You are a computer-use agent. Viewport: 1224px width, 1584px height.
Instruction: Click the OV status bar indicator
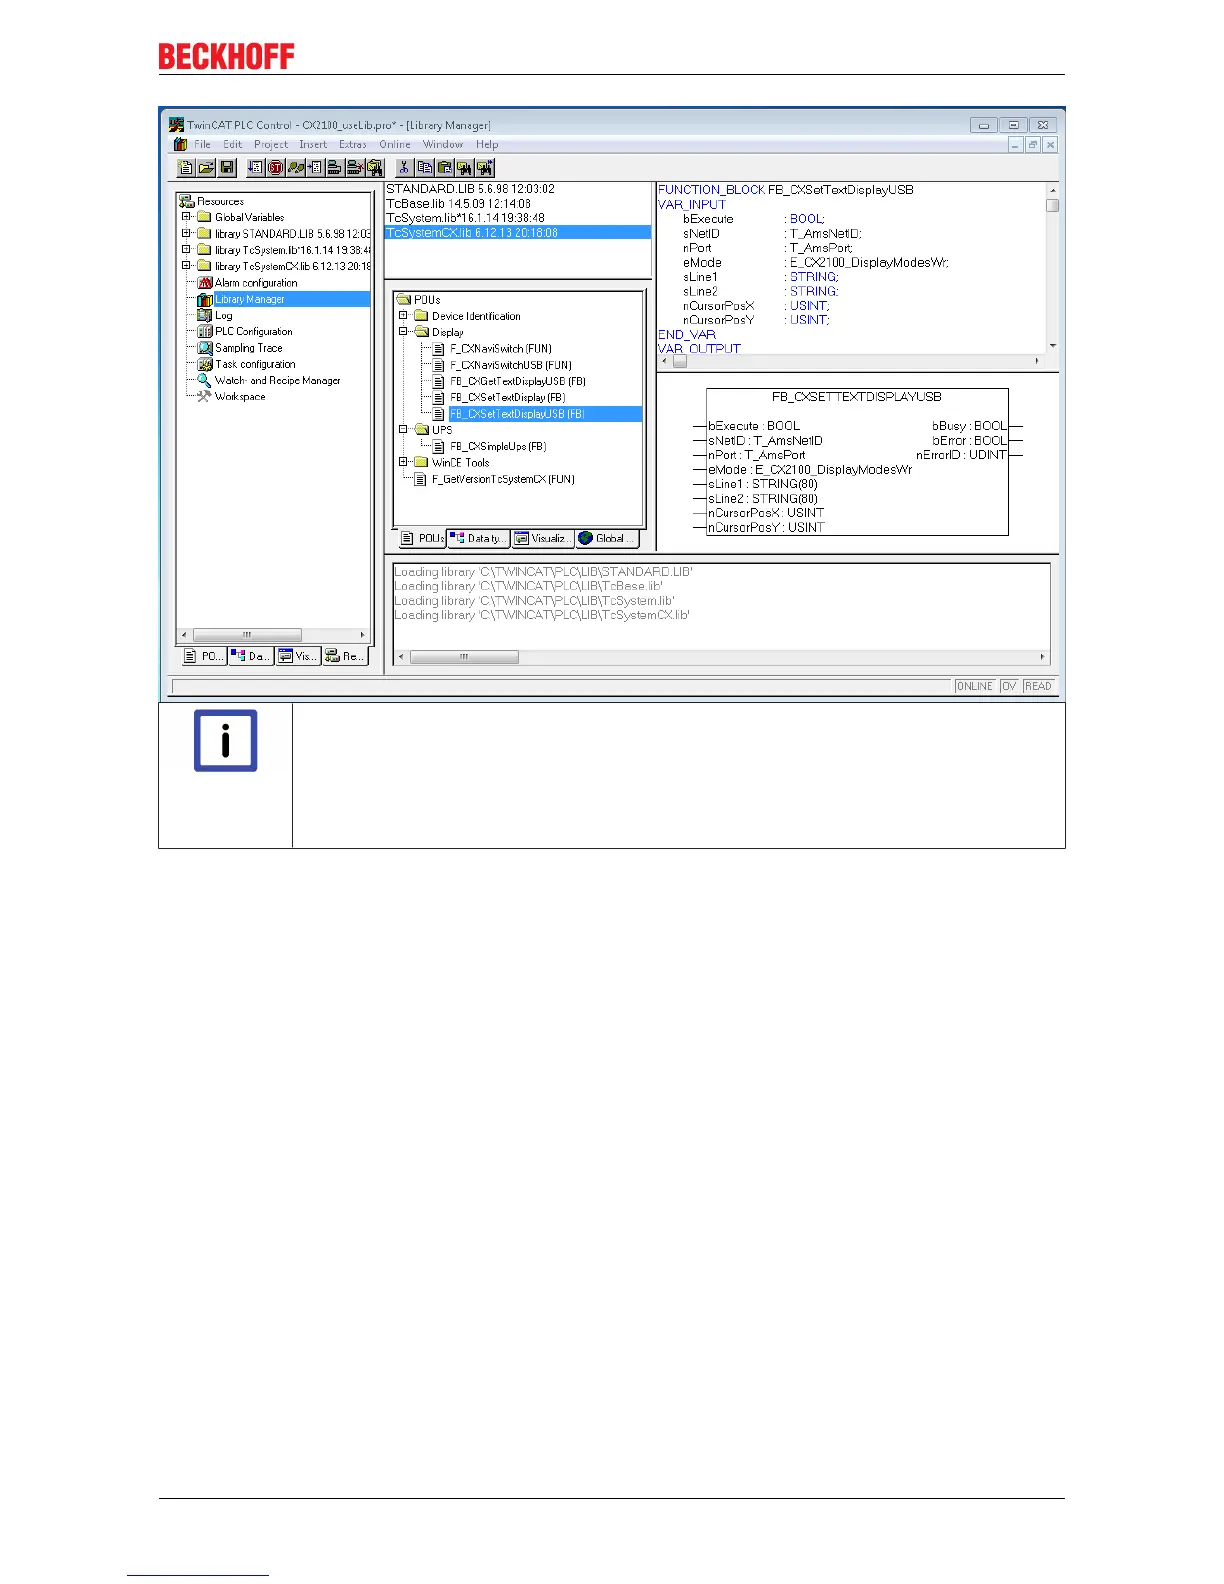[1009, 686]
